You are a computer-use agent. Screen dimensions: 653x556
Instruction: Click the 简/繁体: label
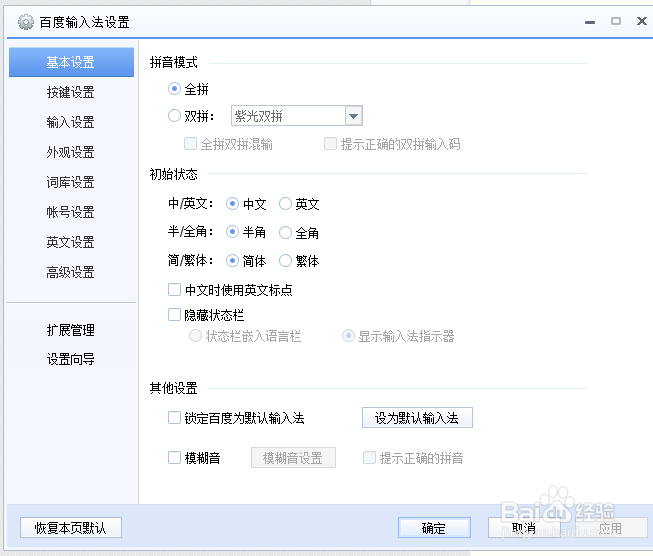[191, 261]
